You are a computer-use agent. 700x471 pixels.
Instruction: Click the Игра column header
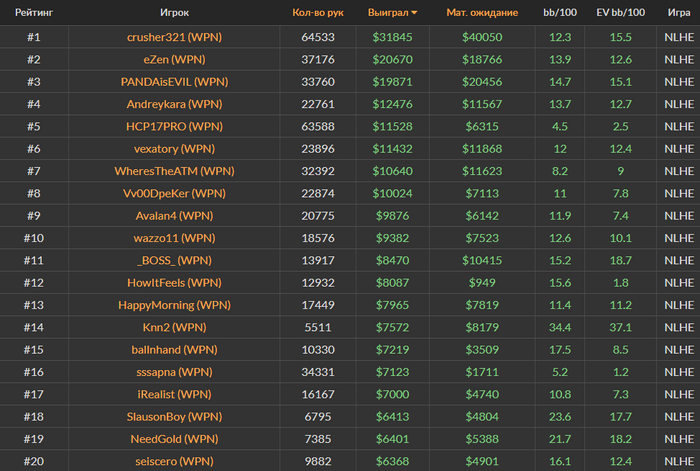tap(679, 13)
